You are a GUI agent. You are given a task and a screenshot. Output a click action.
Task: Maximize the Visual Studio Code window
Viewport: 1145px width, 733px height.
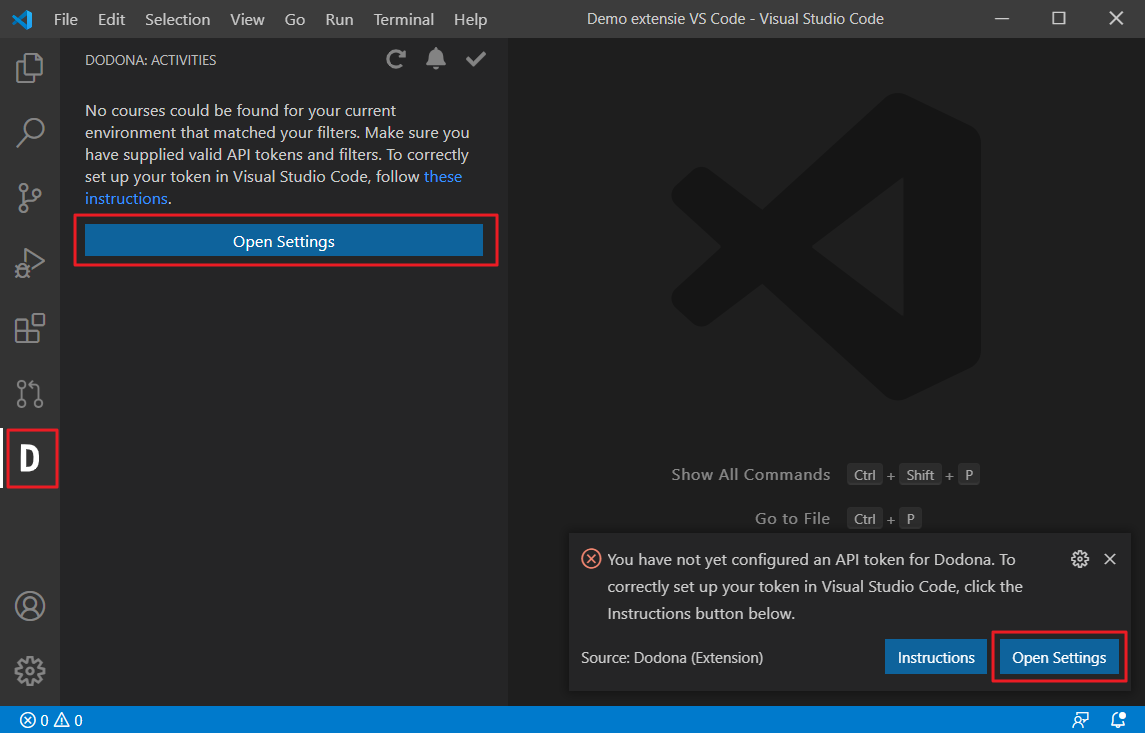click(x=1059, y=19)
